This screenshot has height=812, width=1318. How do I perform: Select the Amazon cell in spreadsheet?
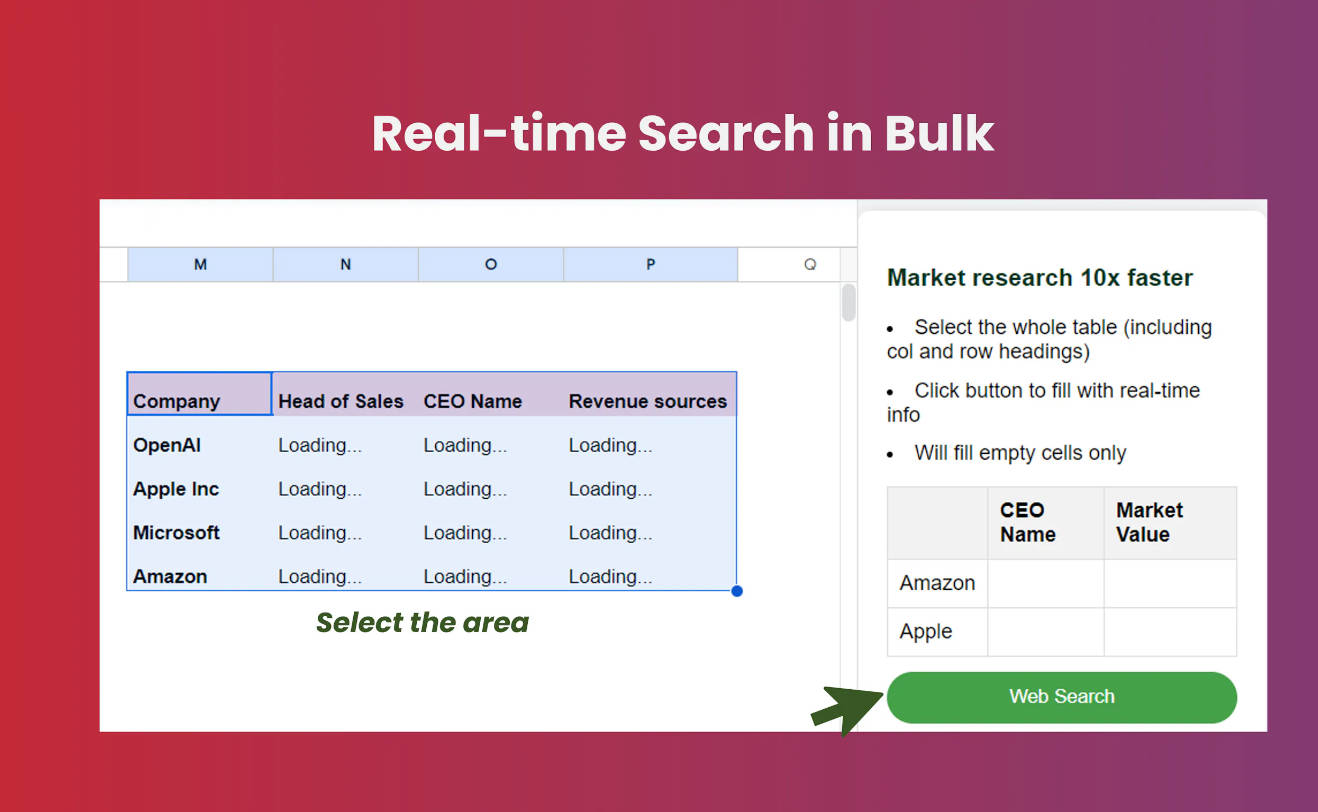pos(170,576)
